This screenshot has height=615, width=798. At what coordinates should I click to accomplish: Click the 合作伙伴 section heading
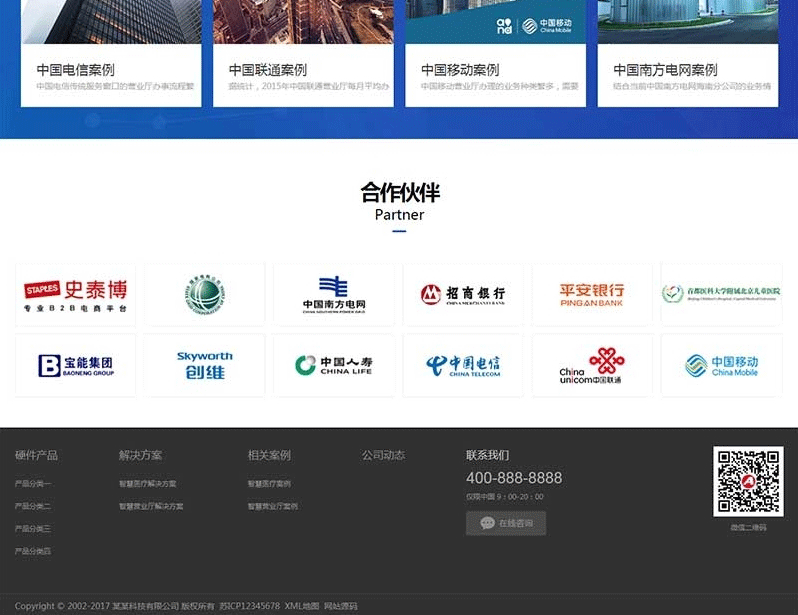tap(400, 192)
